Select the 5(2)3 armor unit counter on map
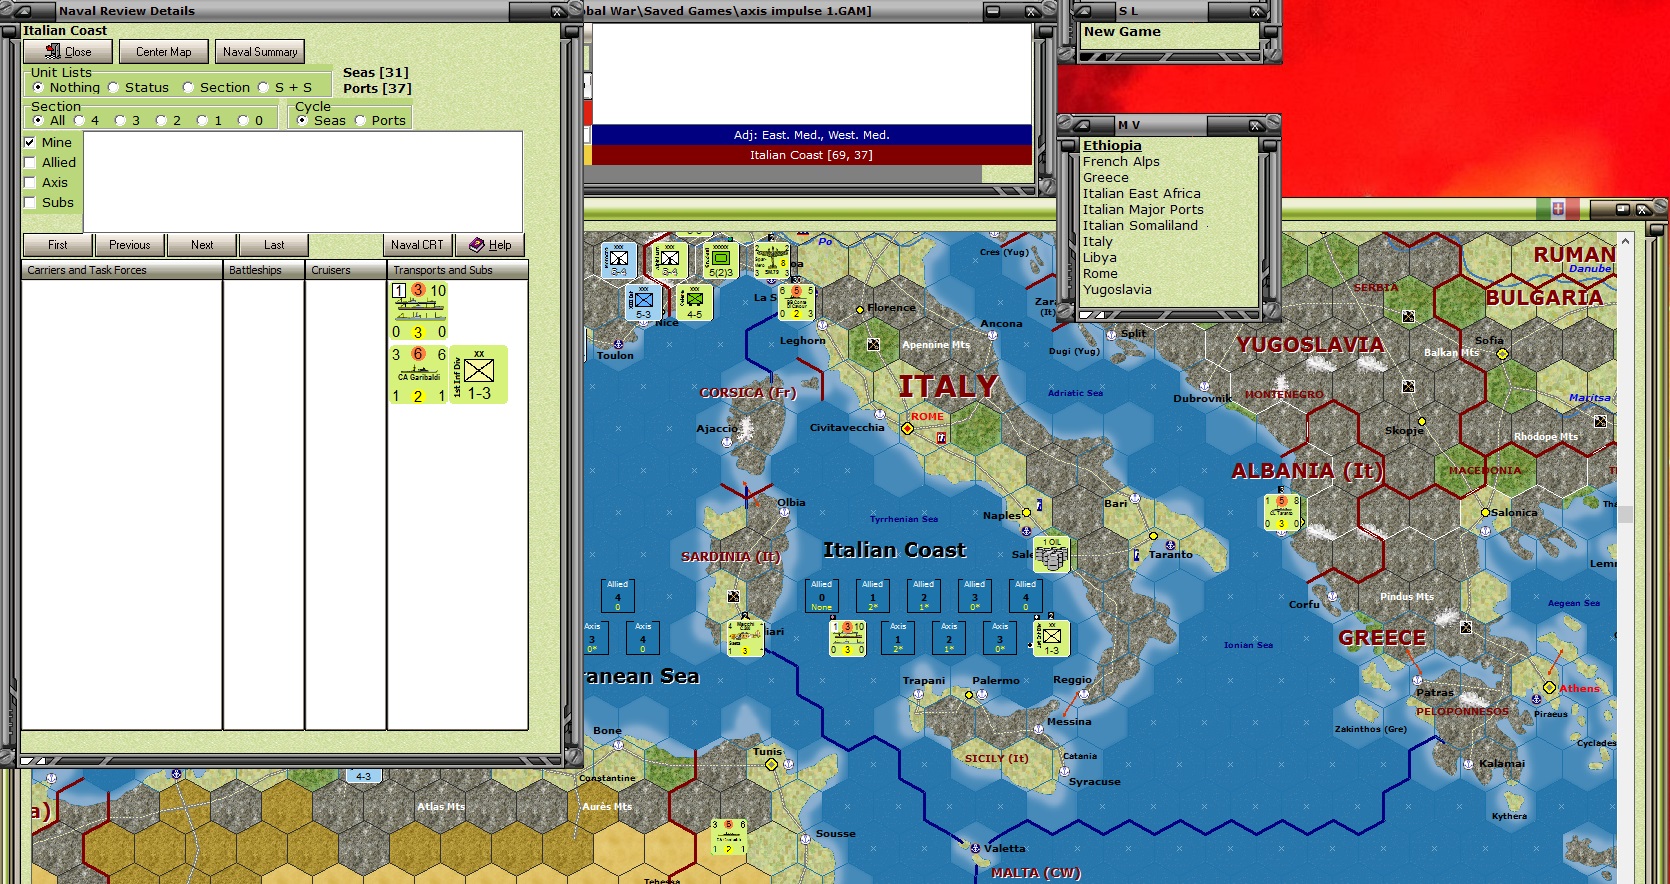Viewport: 1670px width, 884px height. point(721,261)
